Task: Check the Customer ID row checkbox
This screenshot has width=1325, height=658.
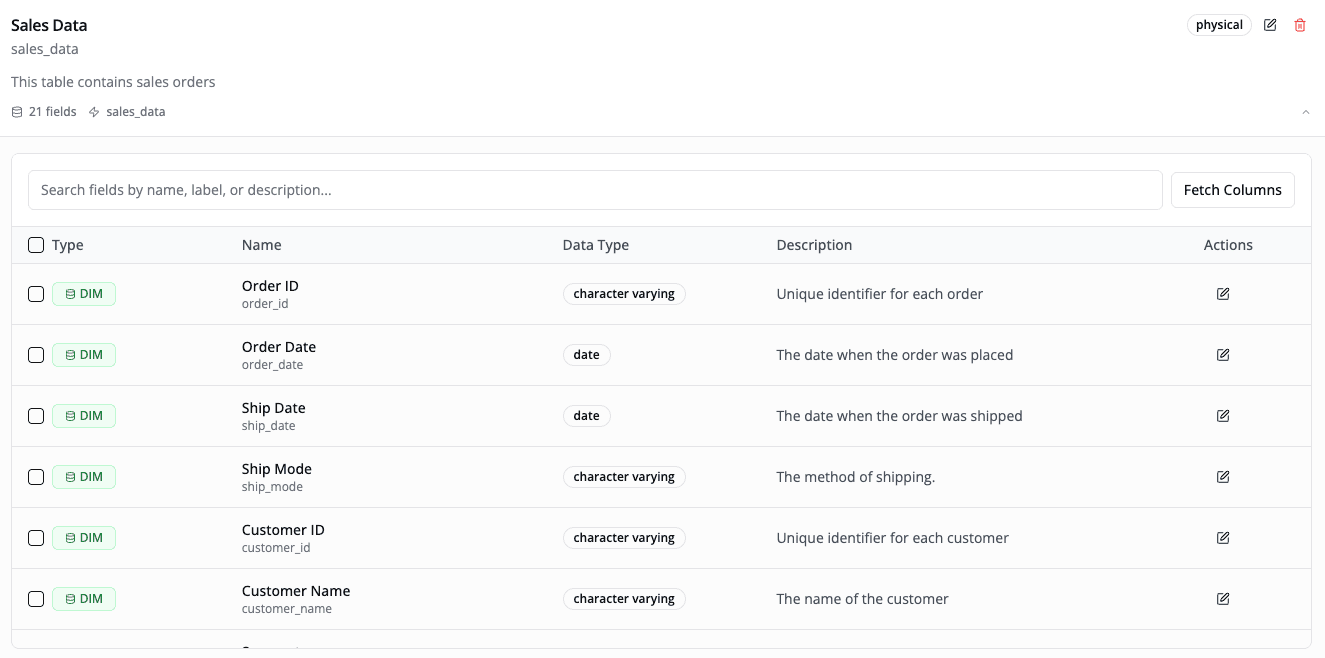Action: coord(36,537)
